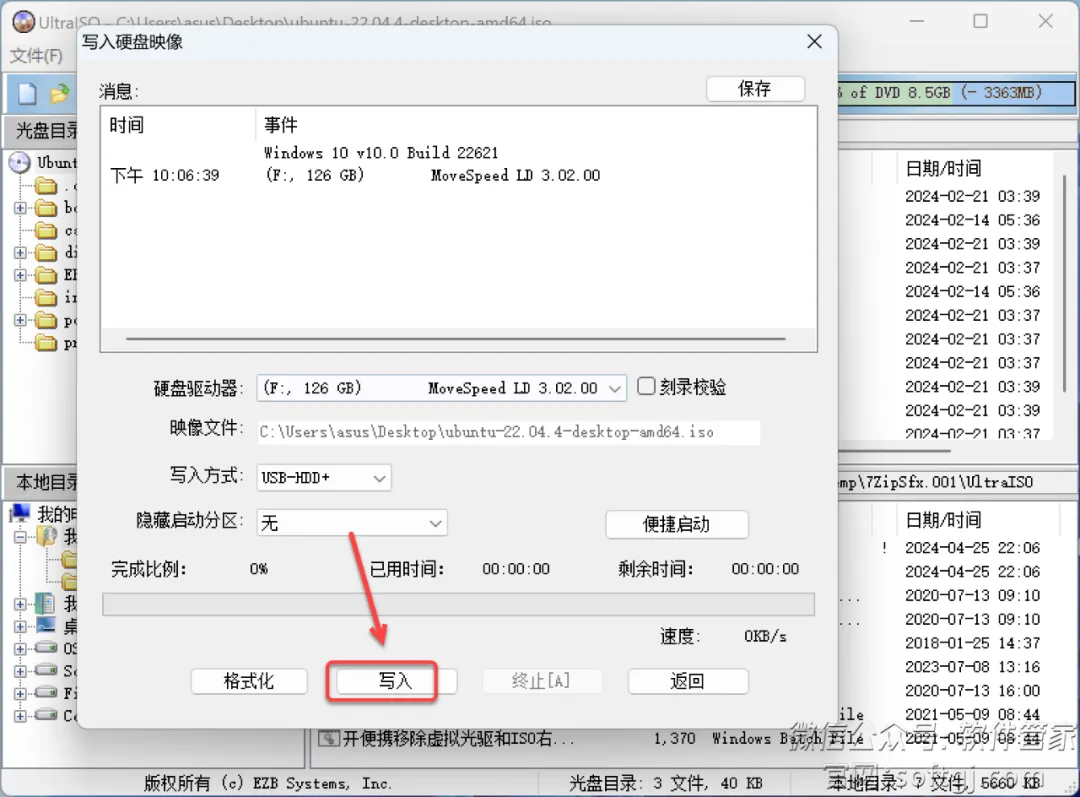Select the row dated 2023-07-08 13:16
The height and width of the screenshot is (797, 1080).
[973, 667]
